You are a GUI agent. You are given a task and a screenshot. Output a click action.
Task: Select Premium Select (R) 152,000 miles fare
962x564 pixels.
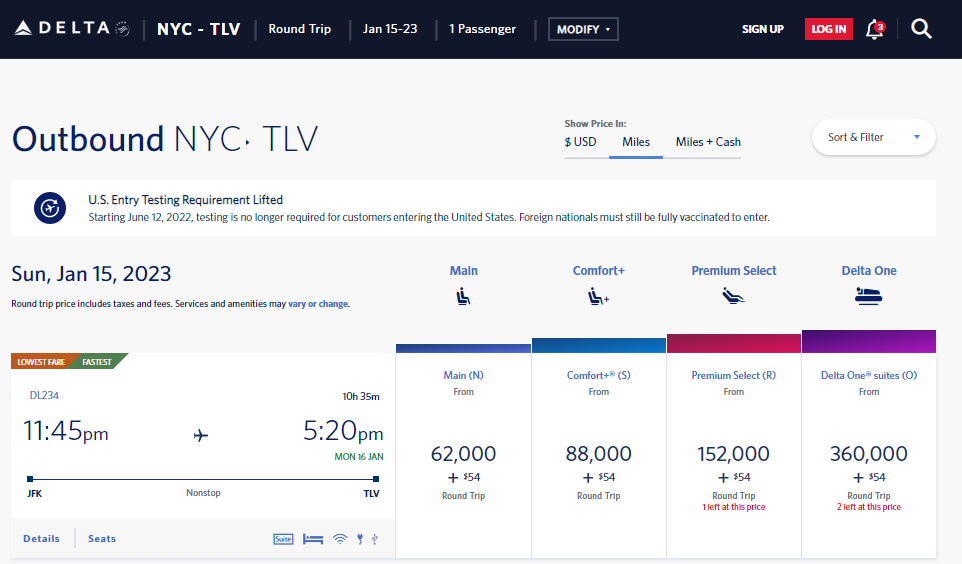click(x=733, y=455)
